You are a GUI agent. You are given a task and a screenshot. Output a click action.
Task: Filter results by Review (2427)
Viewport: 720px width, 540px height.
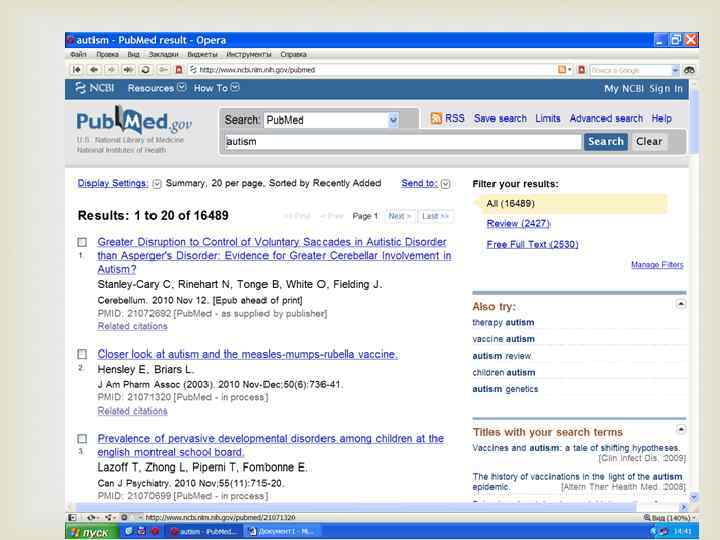(x=518, y=224)
